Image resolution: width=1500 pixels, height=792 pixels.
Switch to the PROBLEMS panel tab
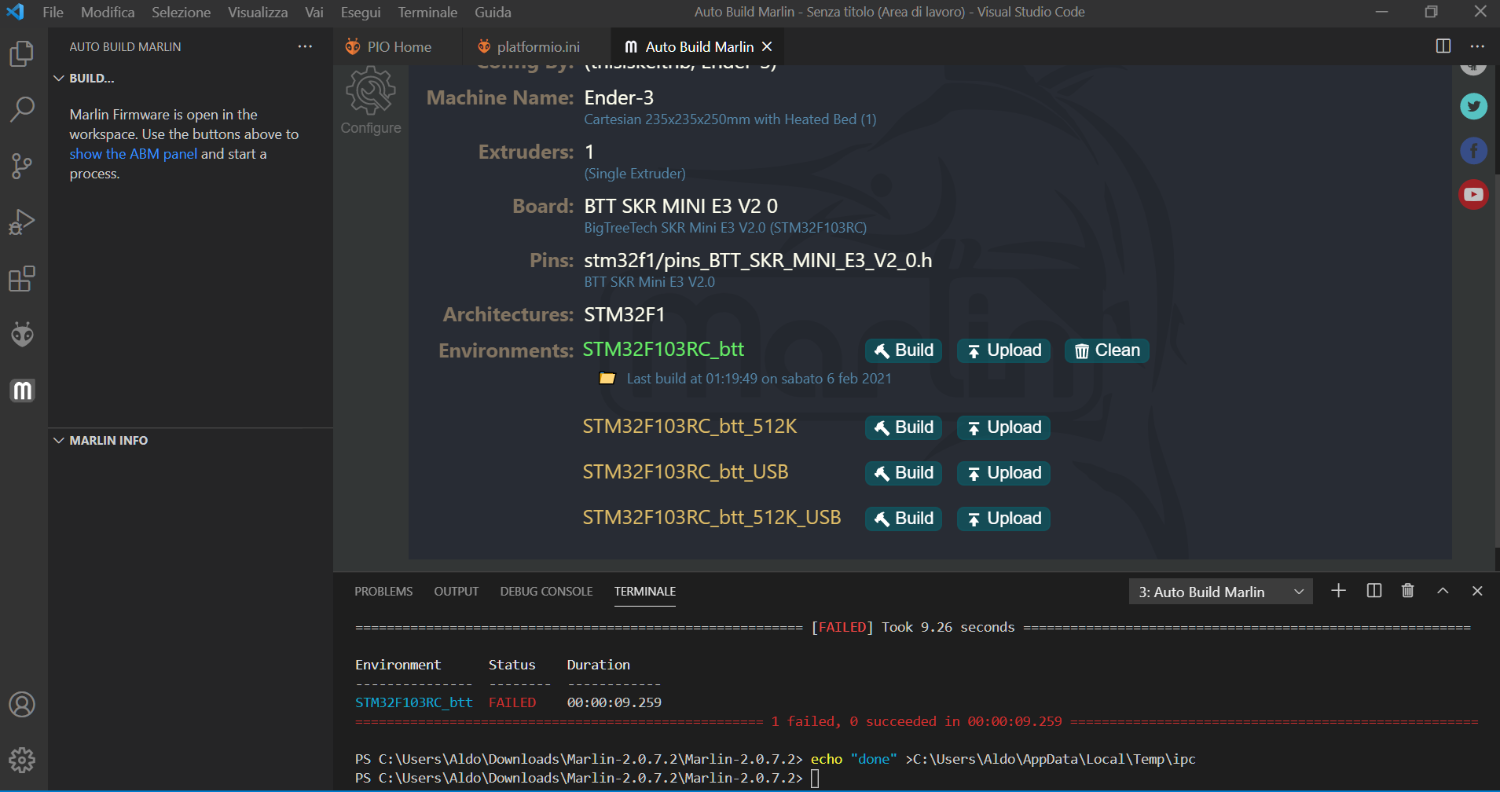(x=384, y=592)
